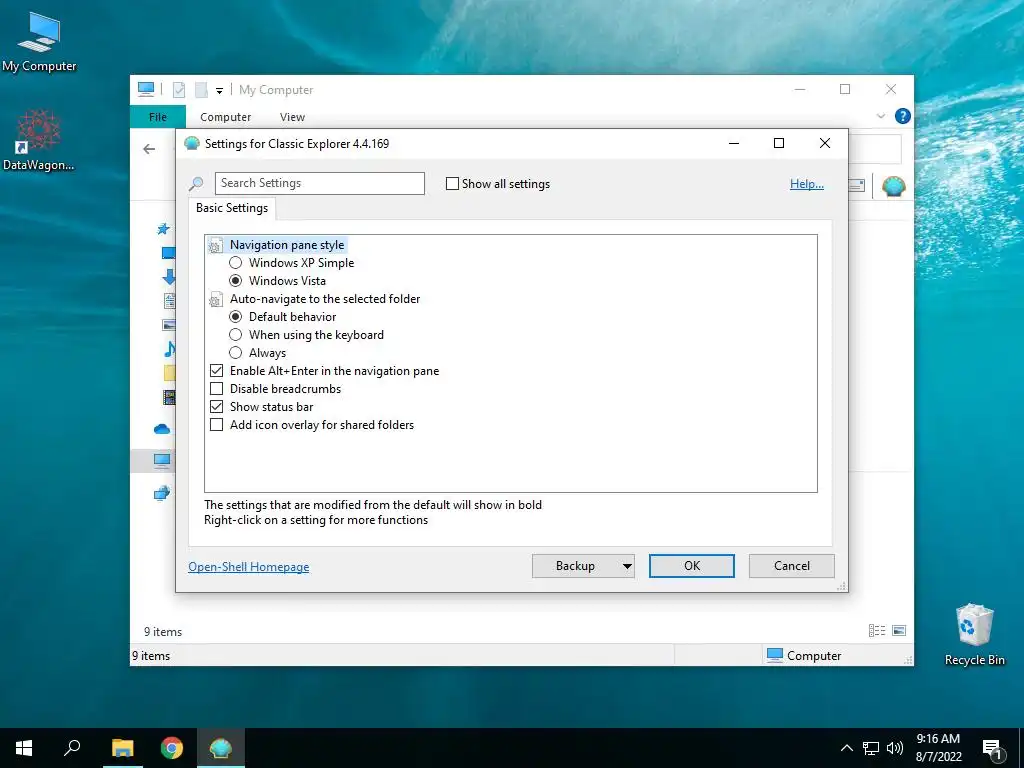Open the notification center icon

[x=993, y=749]
